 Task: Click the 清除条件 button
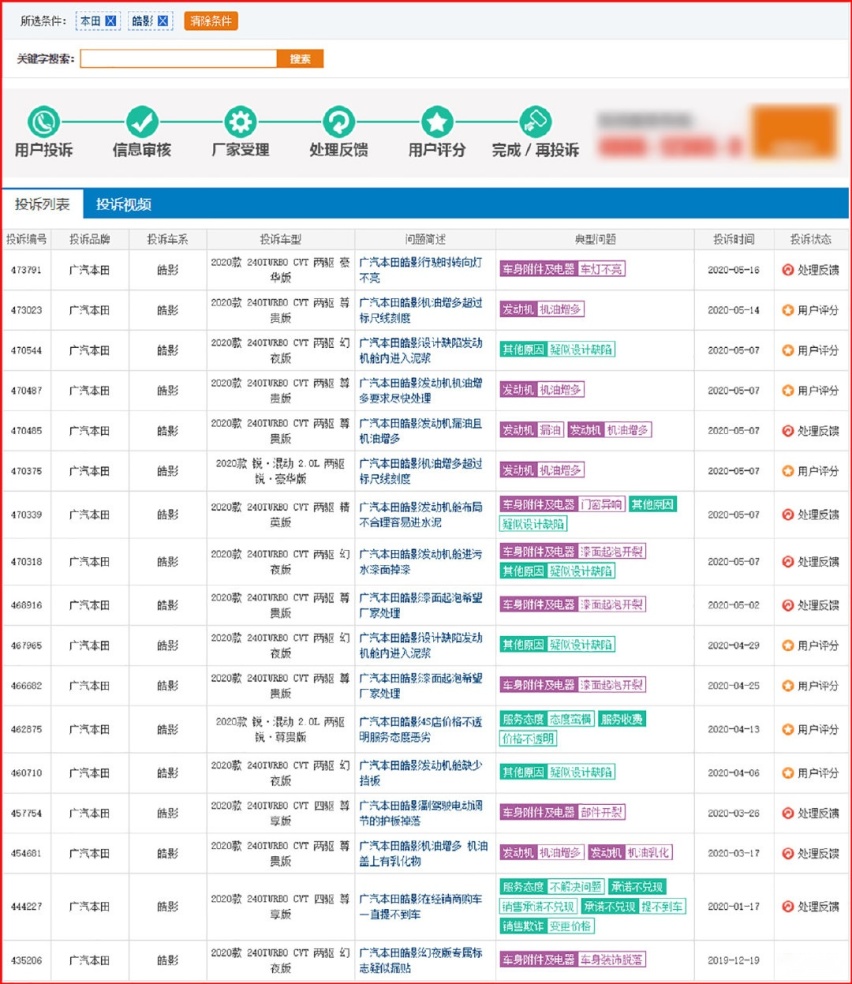(211, 21)
